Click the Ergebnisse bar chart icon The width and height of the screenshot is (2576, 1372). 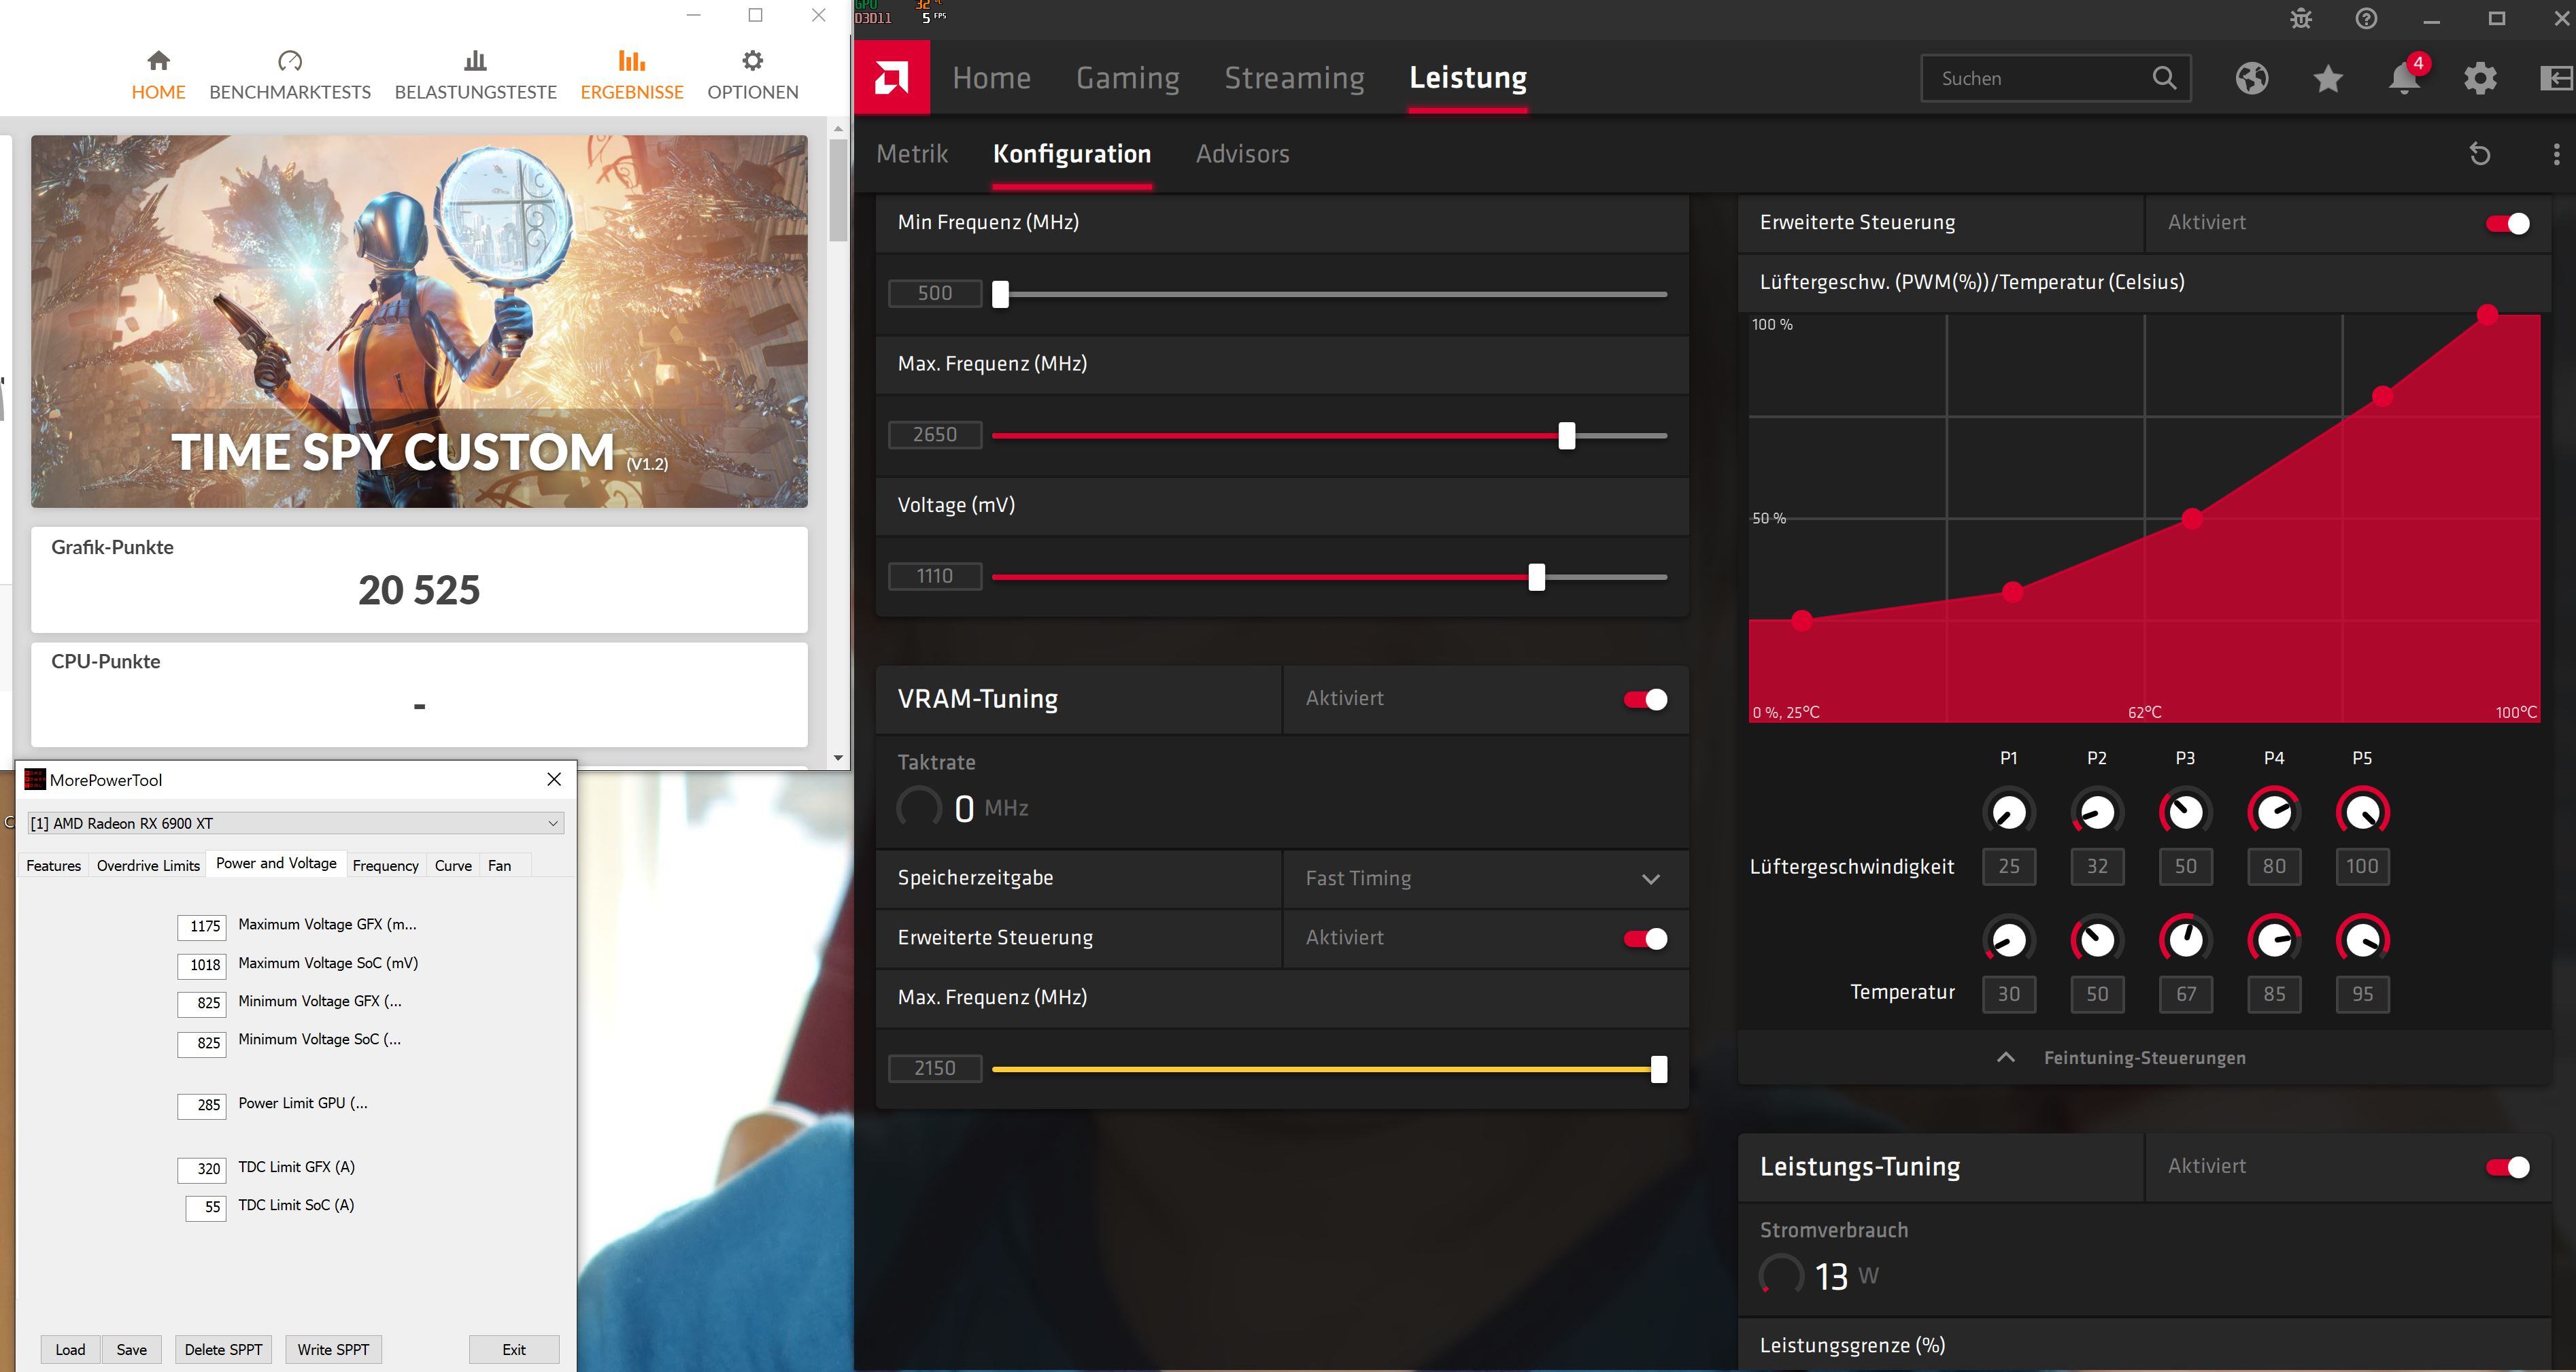point(631,61)
